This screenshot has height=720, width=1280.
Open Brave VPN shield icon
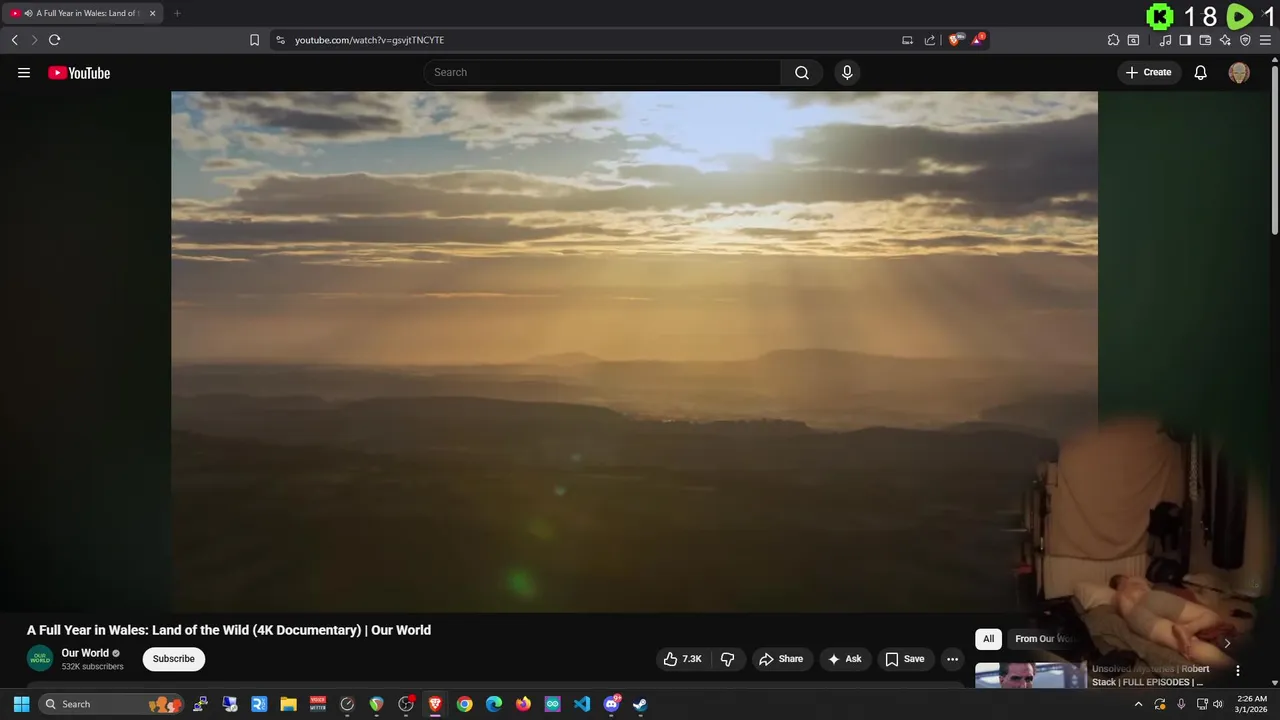1245,40
